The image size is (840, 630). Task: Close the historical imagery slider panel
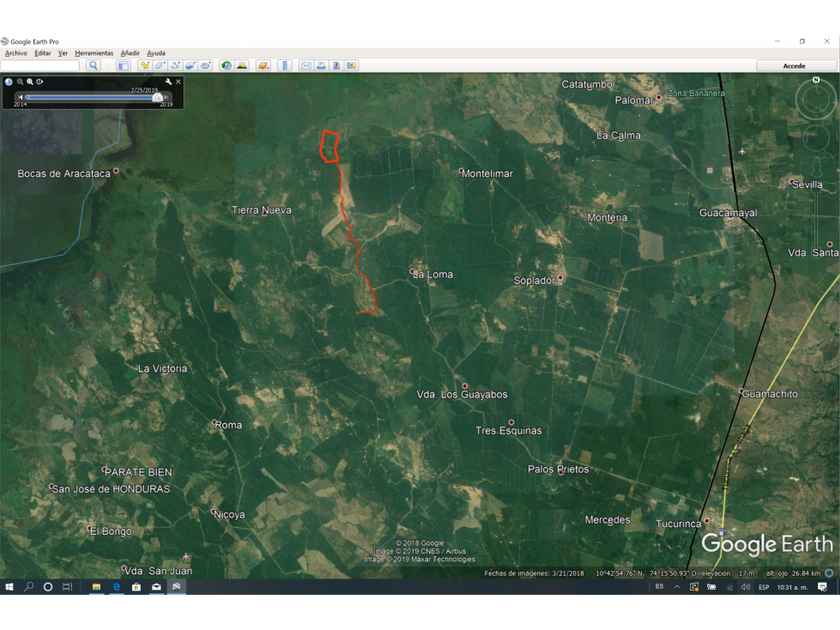[178, 82]
